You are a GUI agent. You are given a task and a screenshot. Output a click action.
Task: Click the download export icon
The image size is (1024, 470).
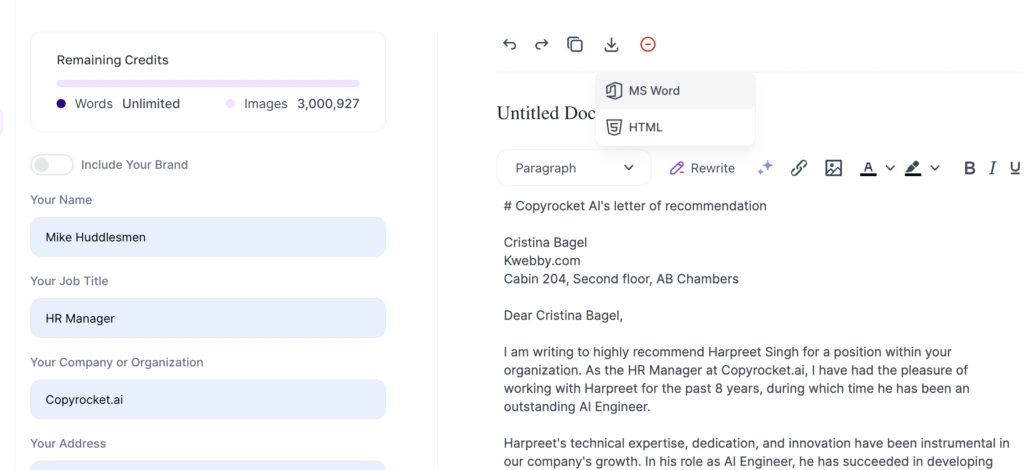[611, 44]
